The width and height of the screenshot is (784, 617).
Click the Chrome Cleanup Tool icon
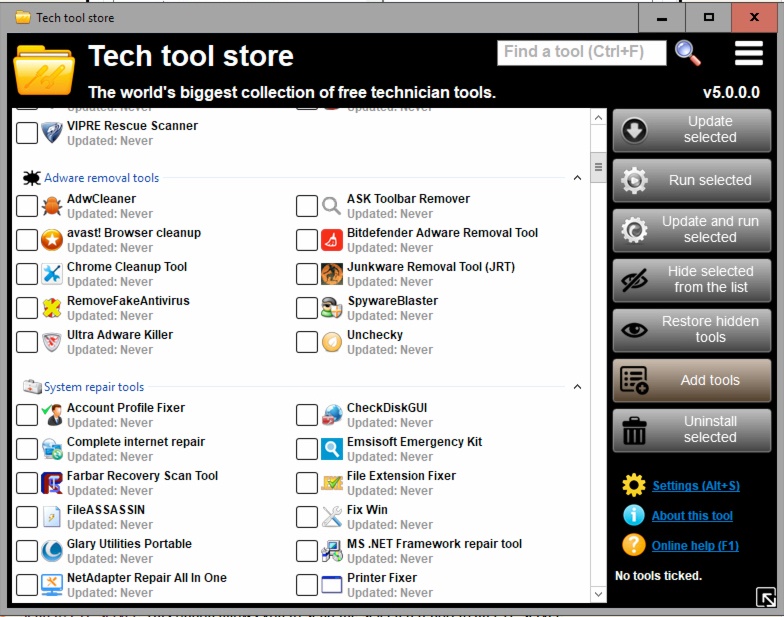coord(52,274)
